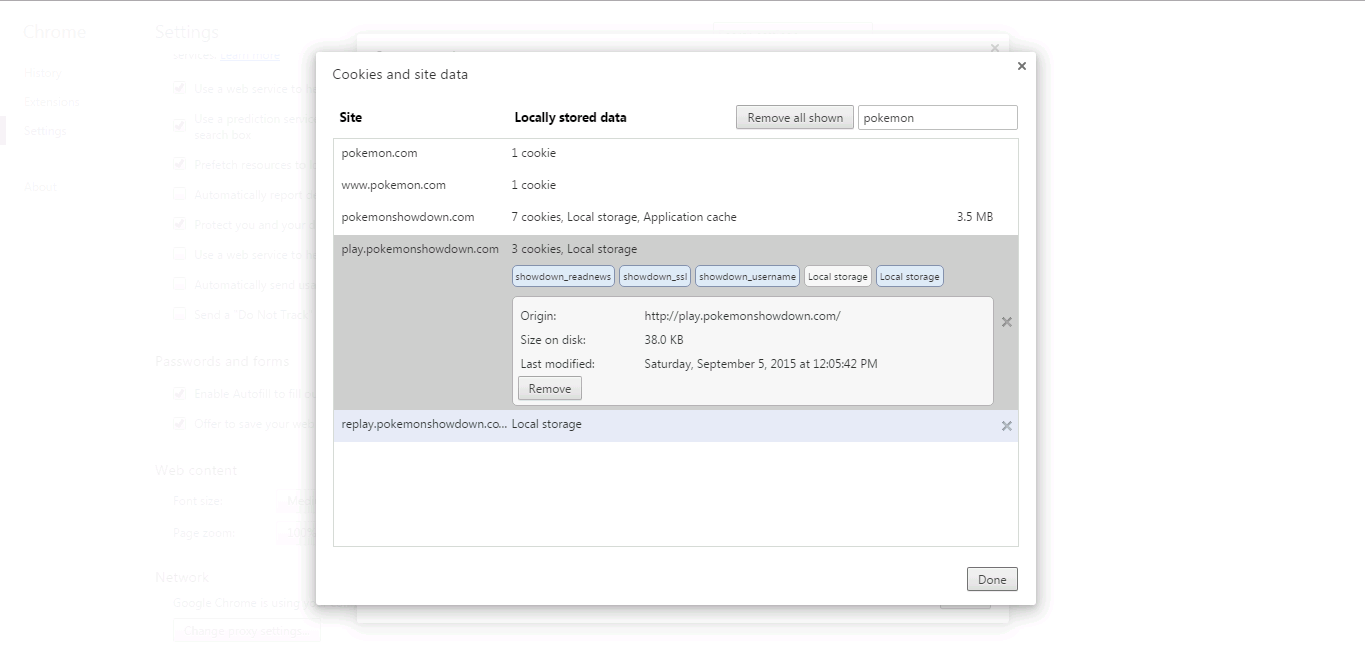1365x656 pixels.
Task: Select the highlighted second Local storage chip
Action: click(909, 277)
